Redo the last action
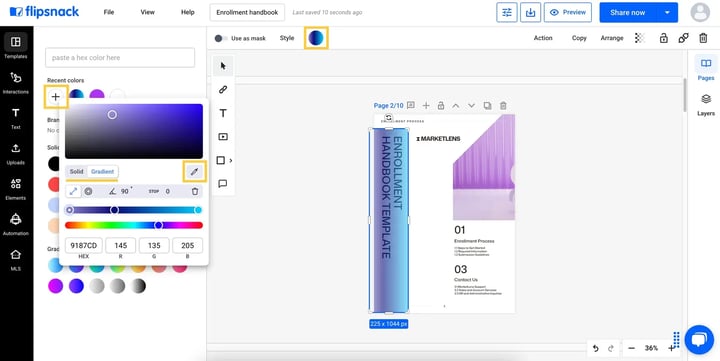Image resolution: width=720 pixels, height=361 pixels. coord(611,349)
